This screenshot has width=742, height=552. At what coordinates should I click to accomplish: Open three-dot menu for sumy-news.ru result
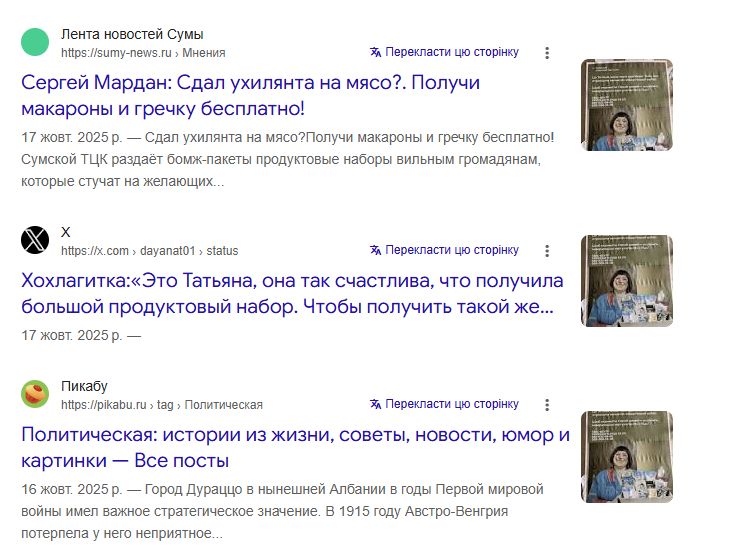point(546,53)
